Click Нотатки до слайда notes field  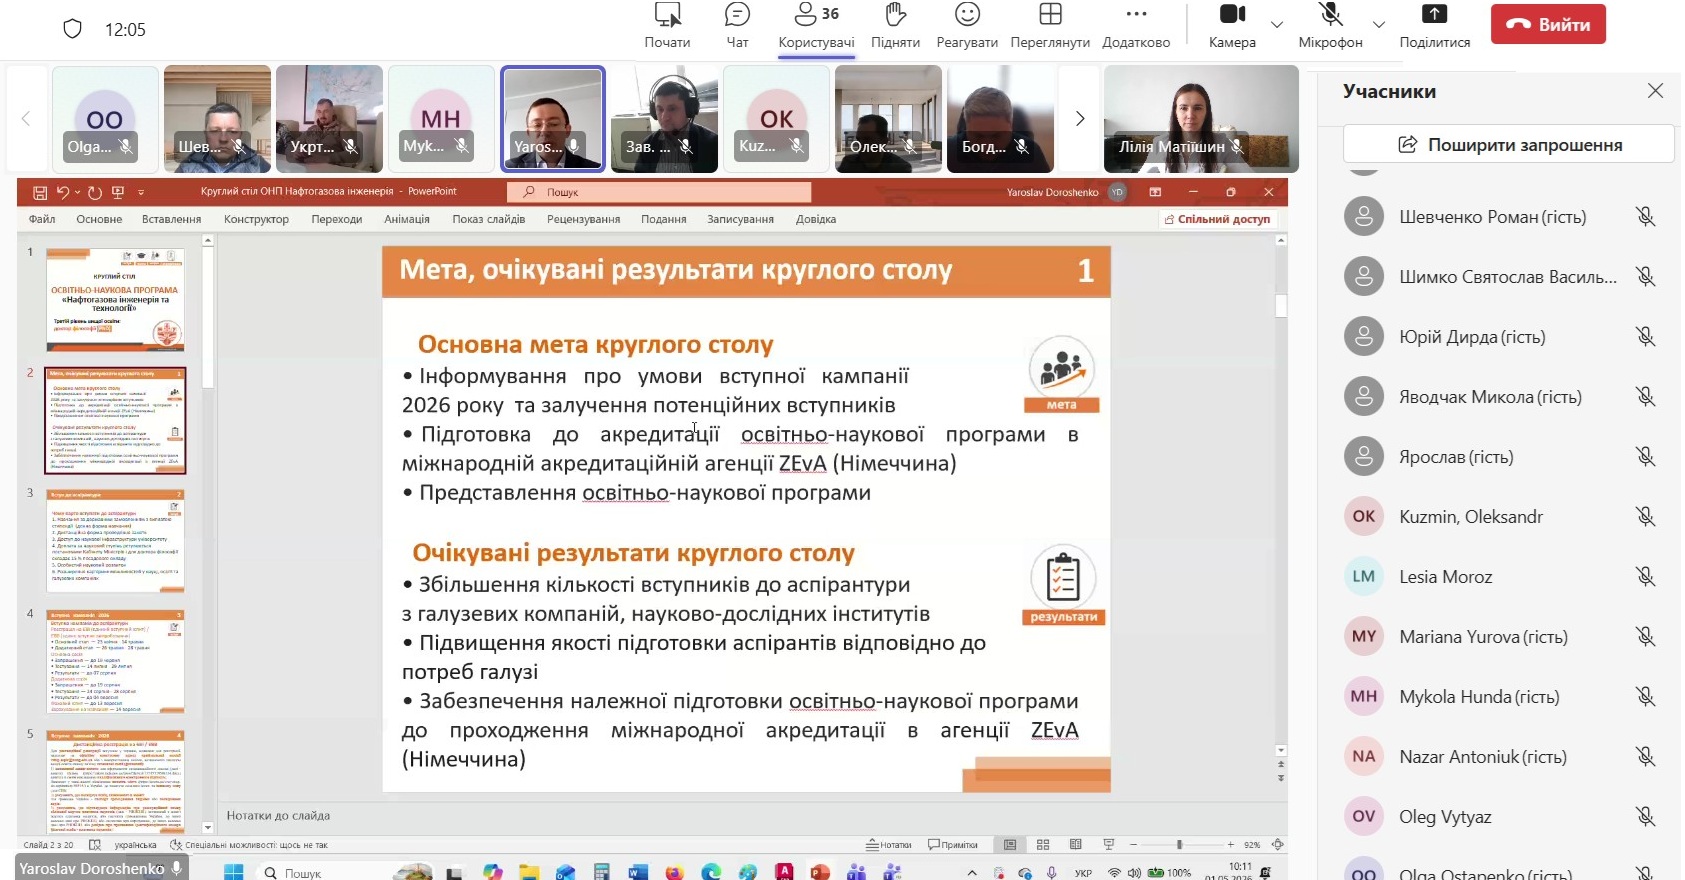[750, 815]
